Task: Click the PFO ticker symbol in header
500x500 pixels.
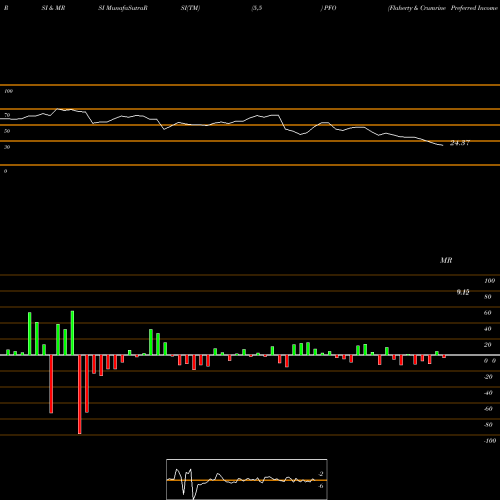Action: pyautogui.click(x=330, y=8)
